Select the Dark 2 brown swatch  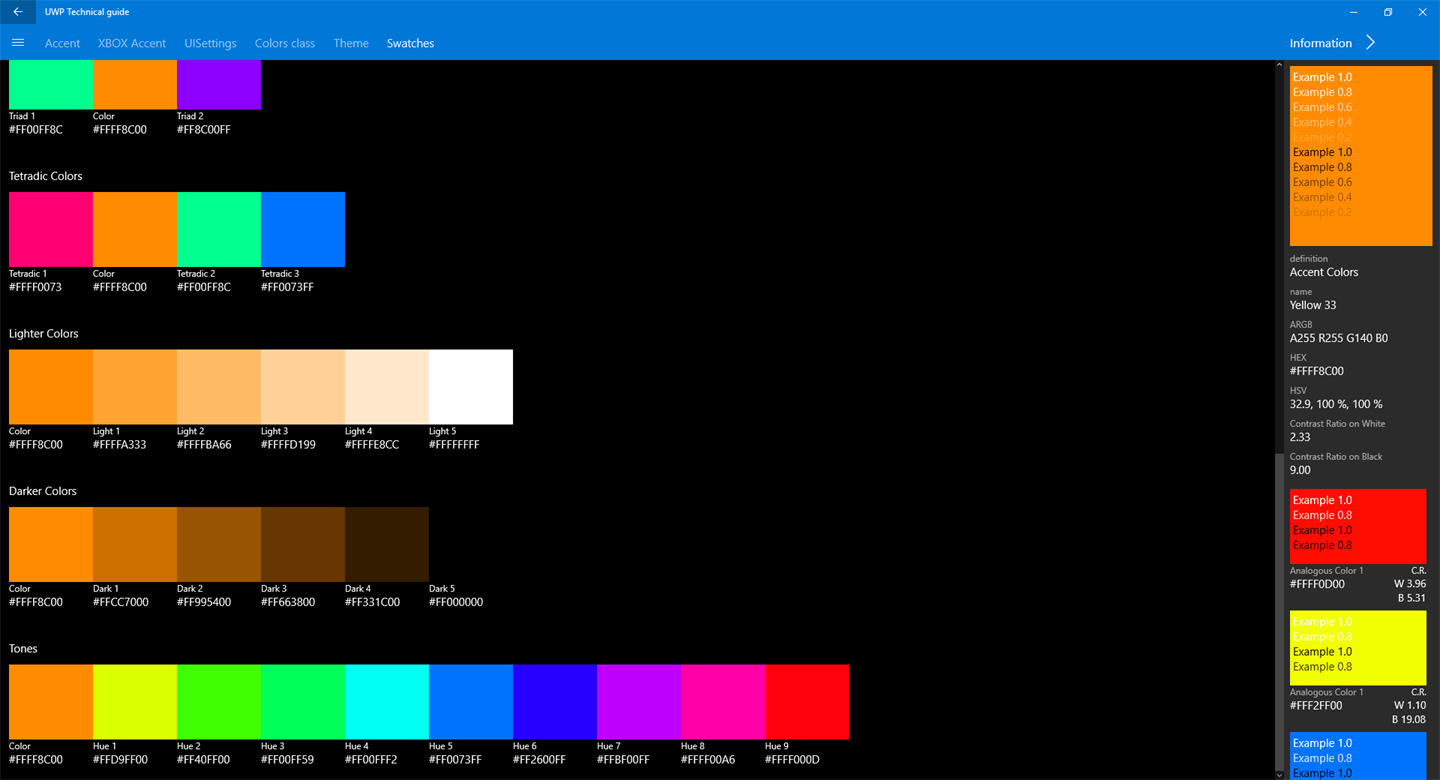219,544
